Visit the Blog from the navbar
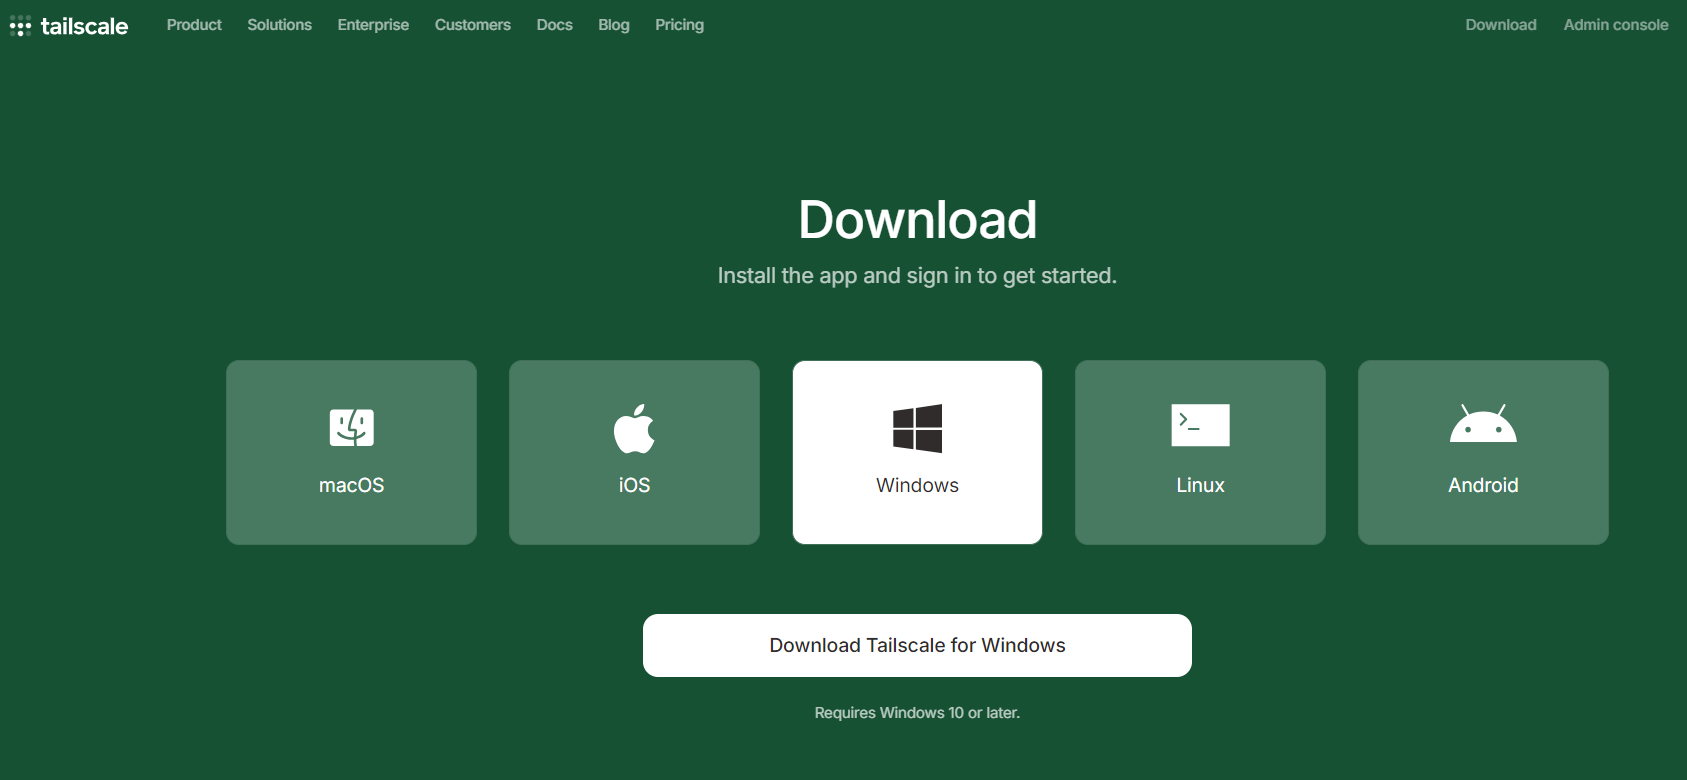This screenshot has width=1687, height=780. 614,25
